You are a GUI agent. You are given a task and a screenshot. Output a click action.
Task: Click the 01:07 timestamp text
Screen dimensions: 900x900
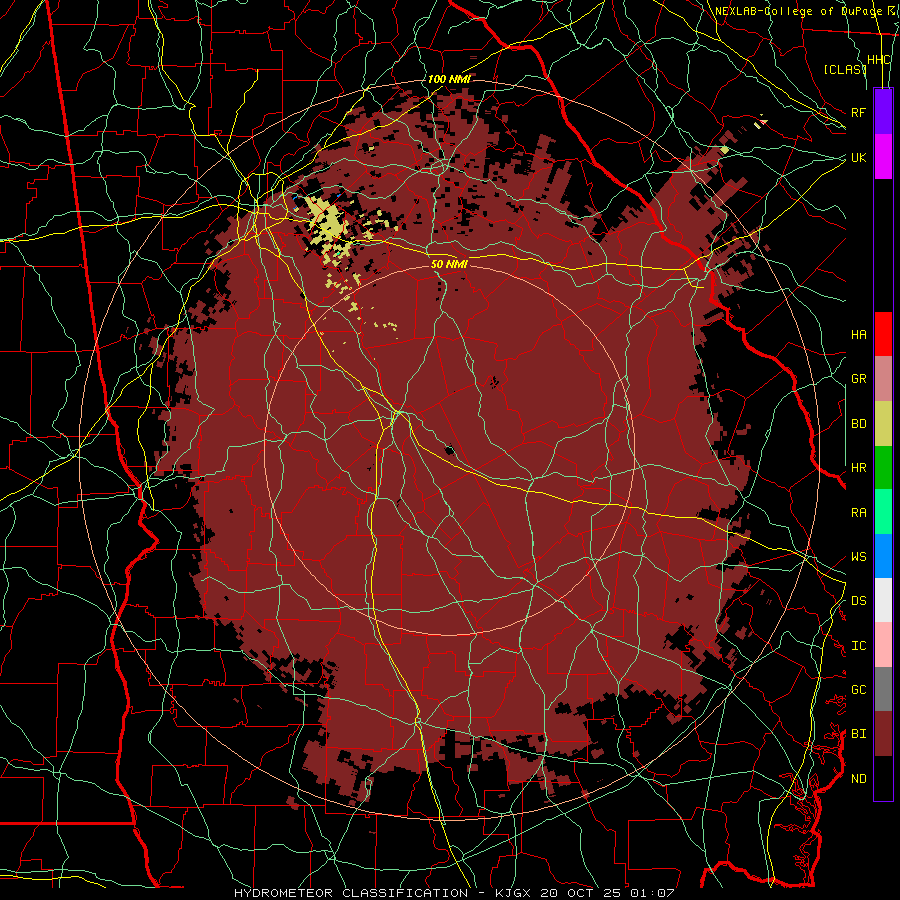pos(653,893)
